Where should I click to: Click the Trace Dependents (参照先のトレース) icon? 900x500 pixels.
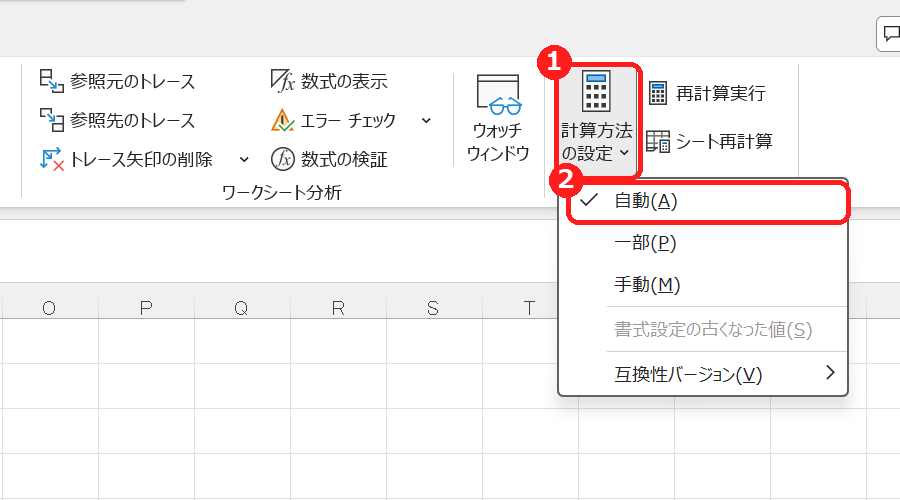coord(52,120)
